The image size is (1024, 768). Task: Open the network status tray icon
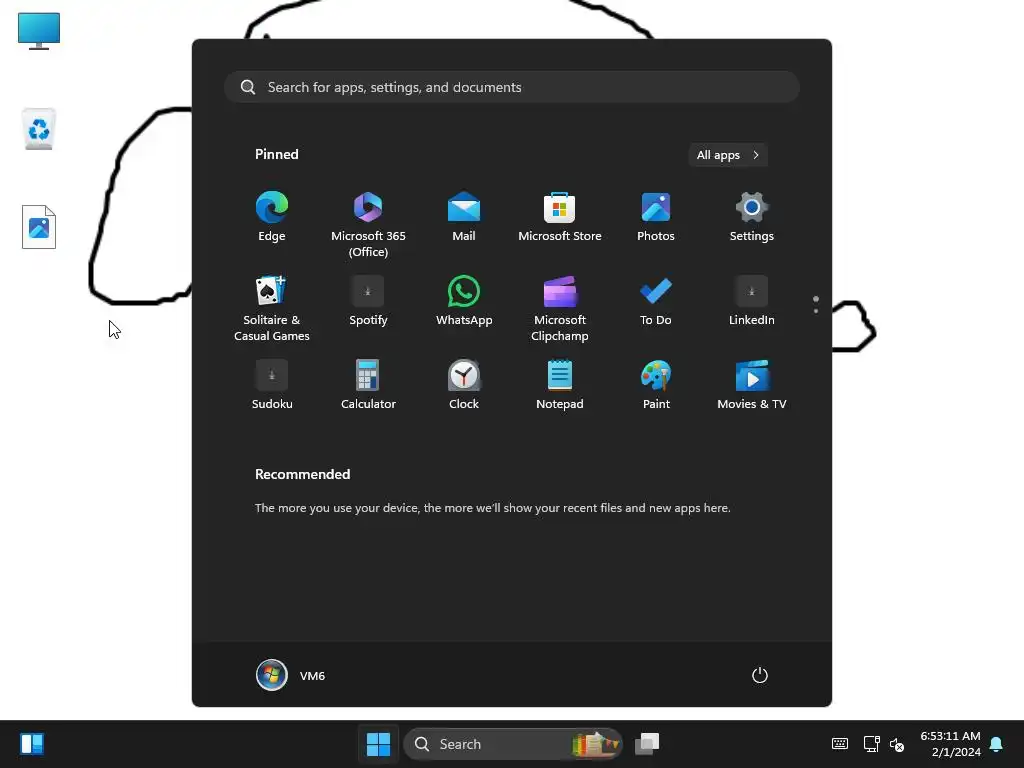click(871, 744)
